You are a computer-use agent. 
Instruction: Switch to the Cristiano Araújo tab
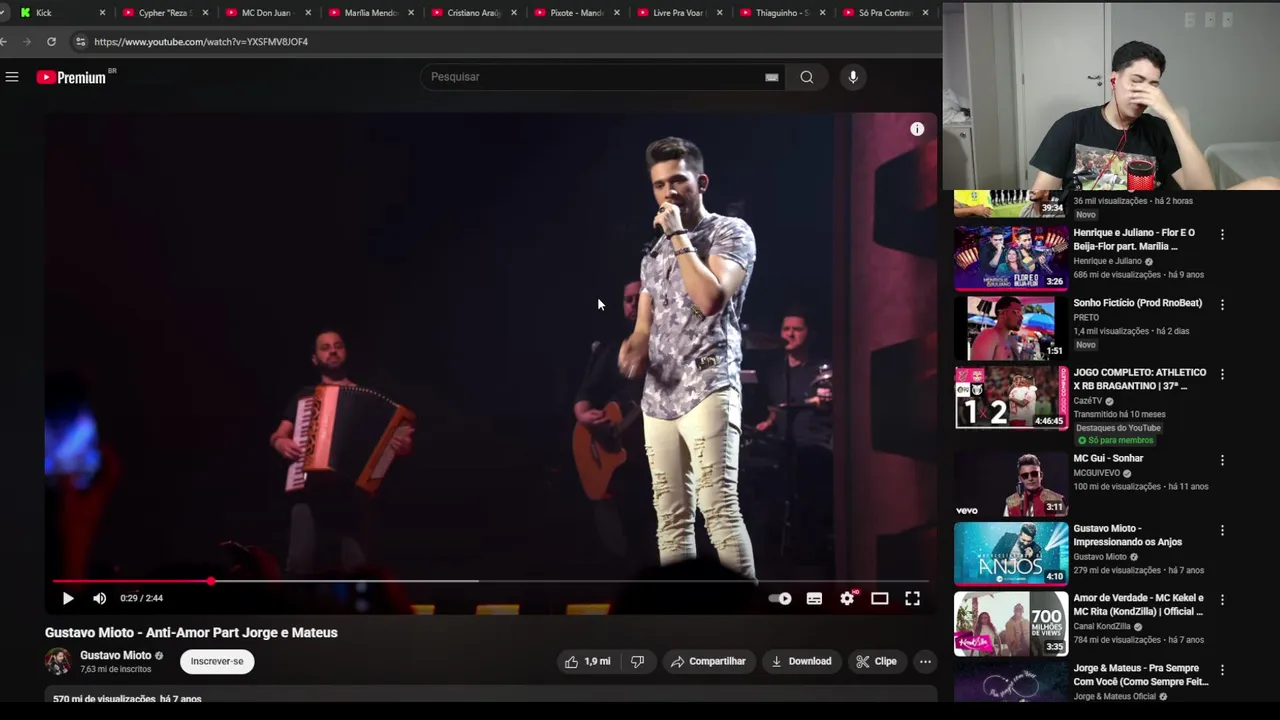473,13
